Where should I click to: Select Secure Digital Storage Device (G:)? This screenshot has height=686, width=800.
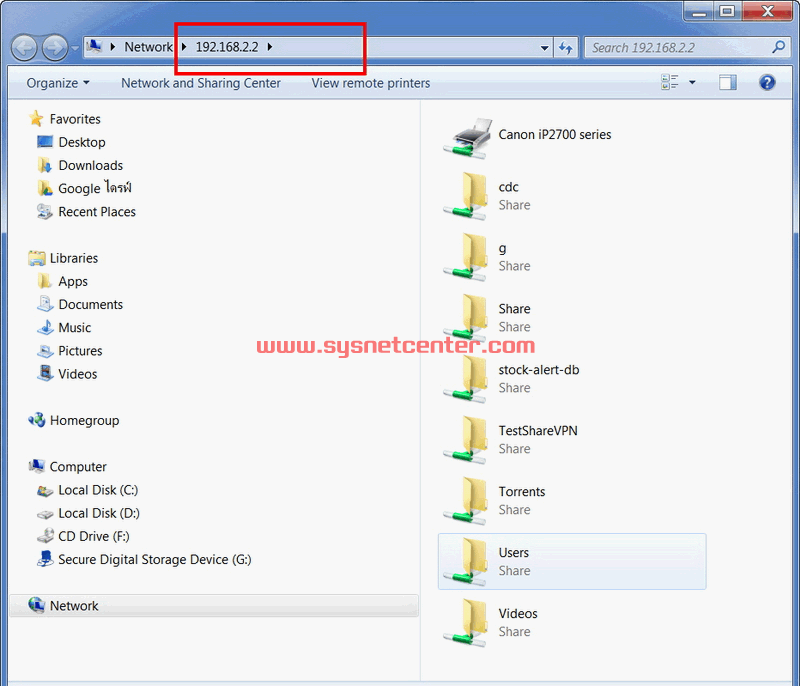click(155, 560)
